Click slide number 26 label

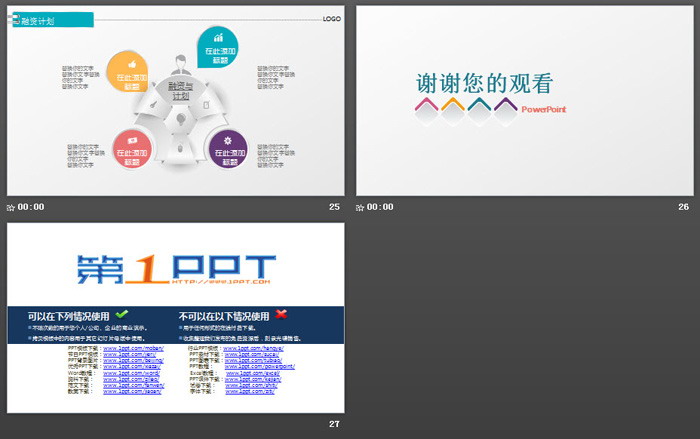coord(683,207)
